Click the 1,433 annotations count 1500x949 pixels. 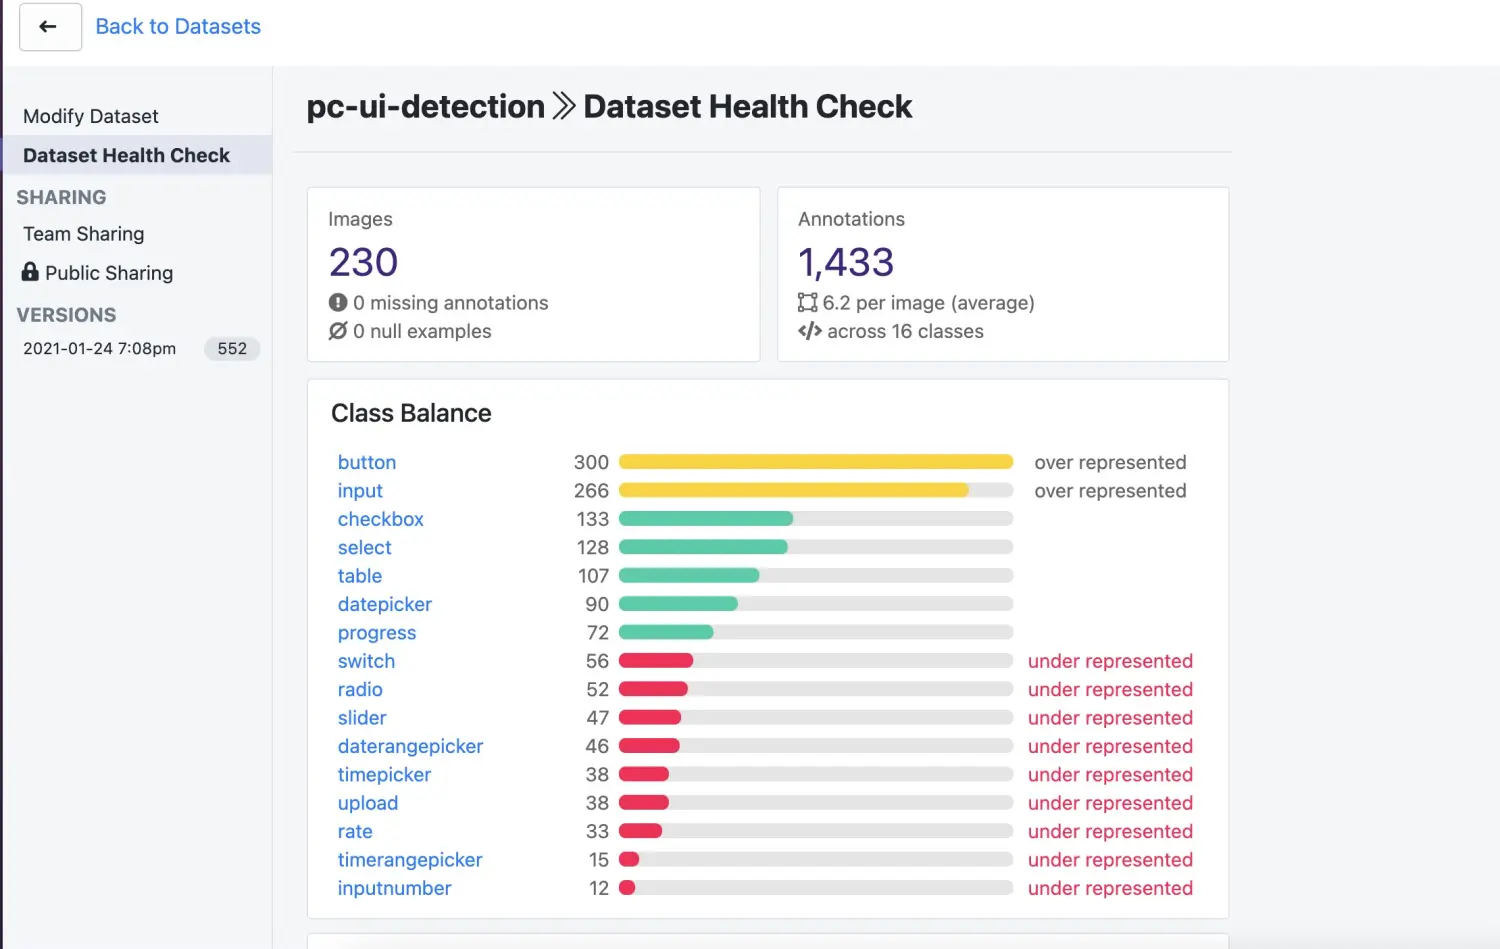(x=846, y=262)
